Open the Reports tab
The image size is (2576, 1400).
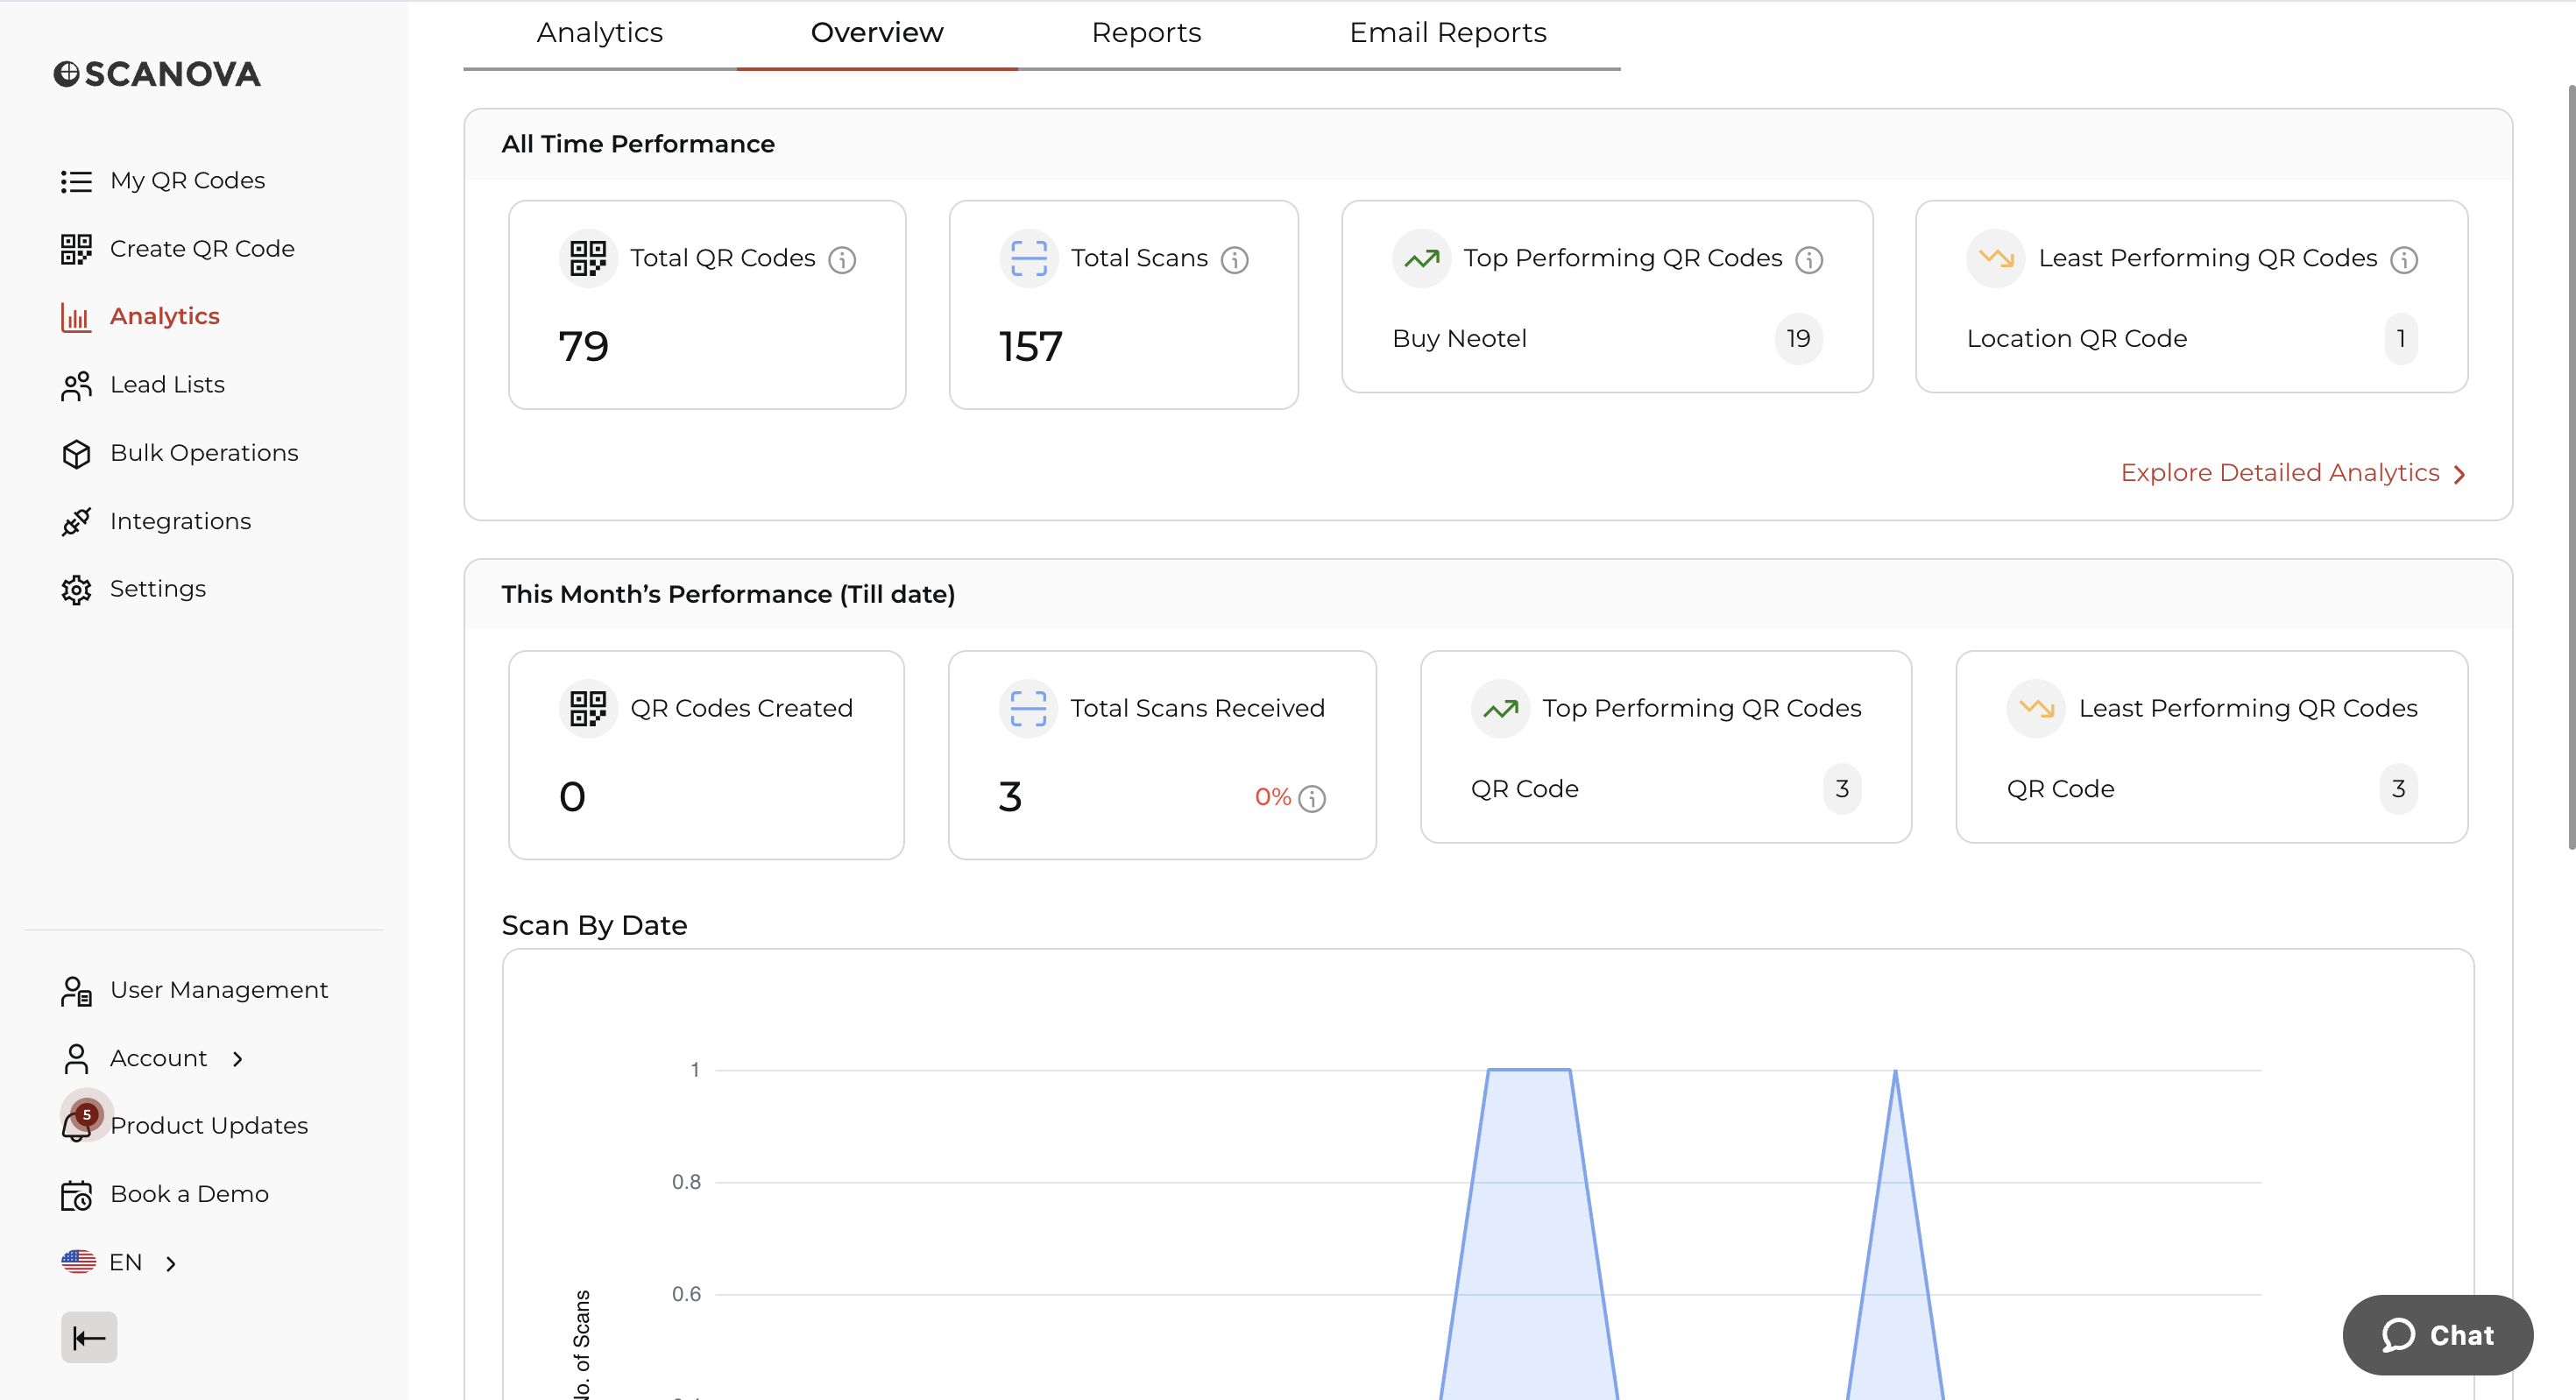[x=1146, y=33]
